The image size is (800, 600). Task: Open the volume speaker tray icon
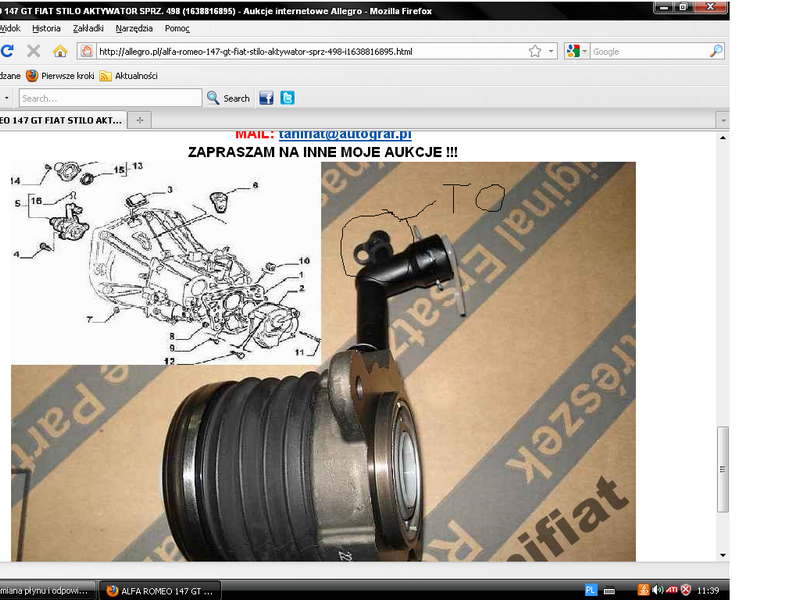pyautogui.click(x=658, y=590)
